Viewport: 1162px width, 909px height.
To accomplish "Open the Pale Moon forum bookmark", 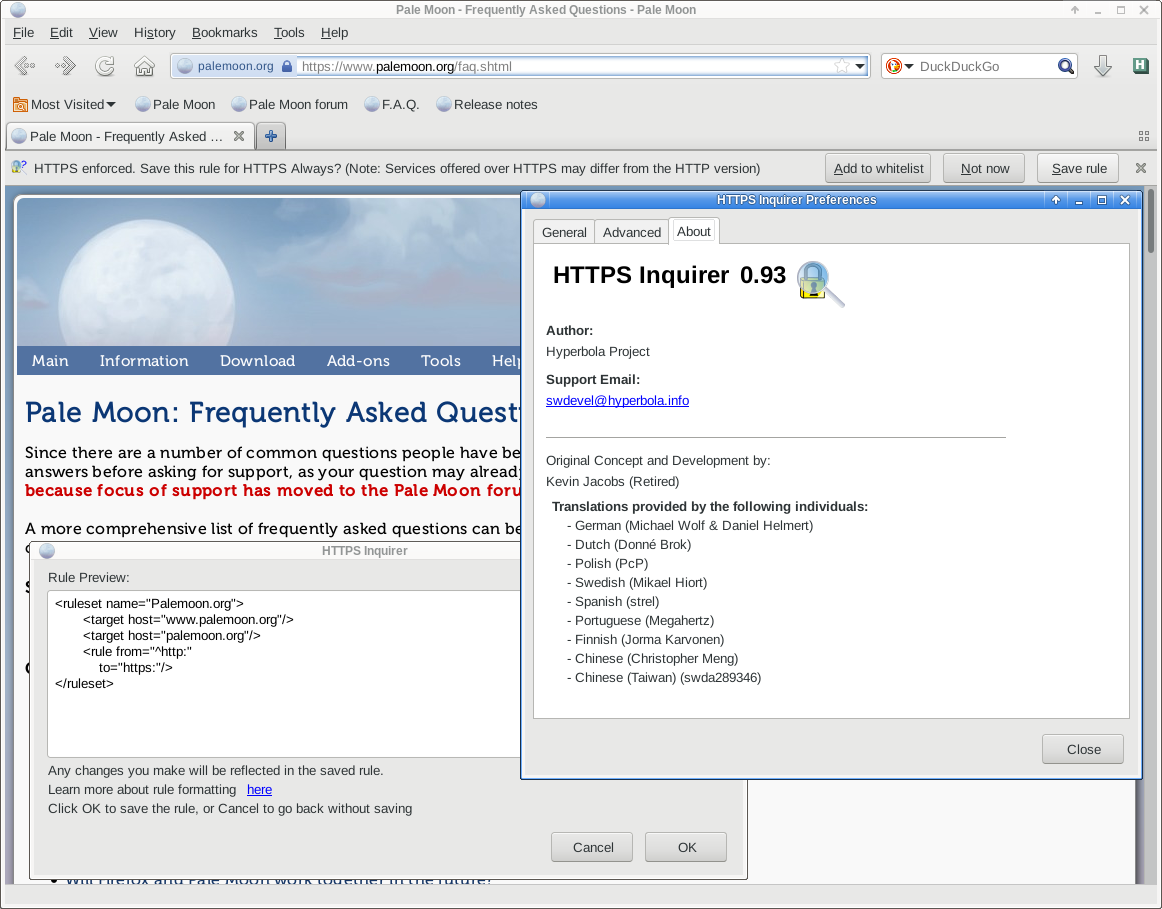I will coord(290,104).
